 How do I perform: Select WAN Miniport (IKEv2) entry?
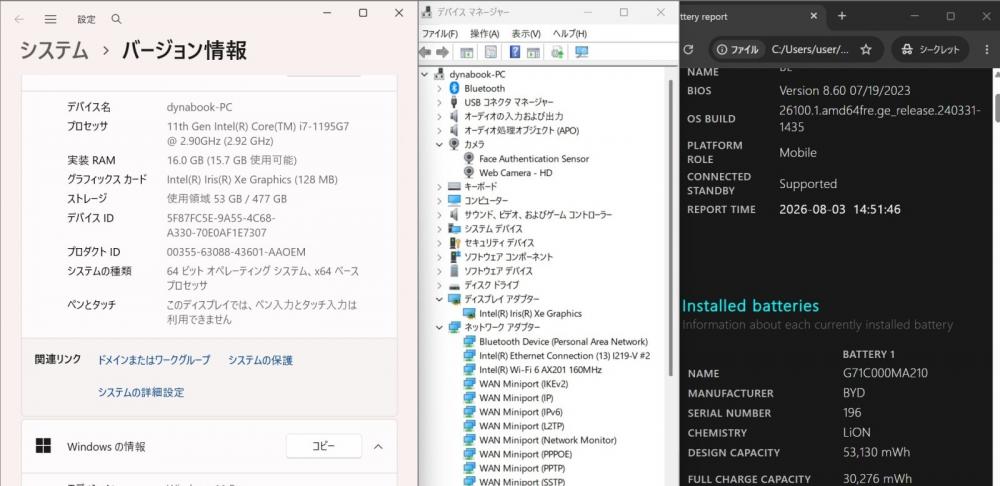(x=523, y=383)
